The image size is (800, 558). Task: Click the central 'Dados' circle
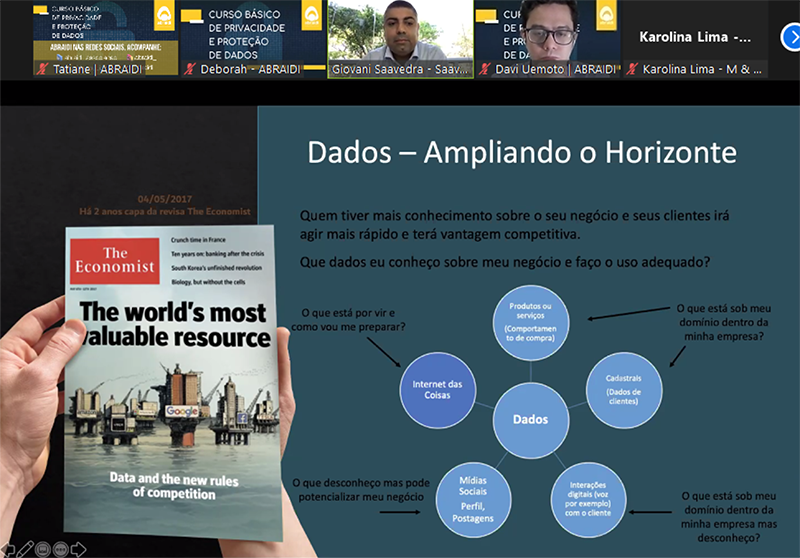tap(531, 420)
